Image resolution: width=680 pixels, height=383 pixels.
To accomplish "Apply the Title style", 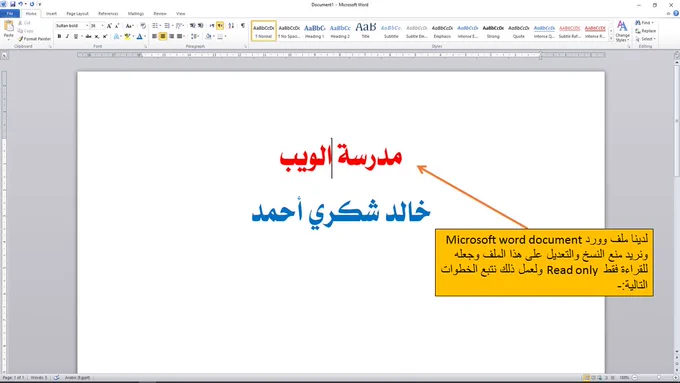I will click(x=366, y=31).
